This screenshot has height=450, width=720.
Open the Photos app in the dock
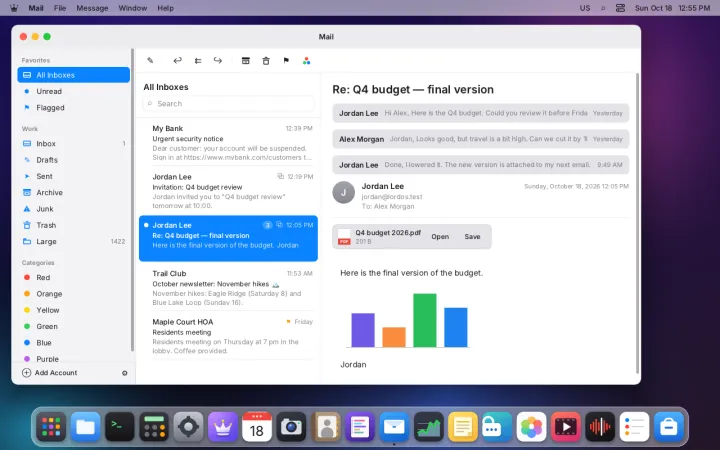531,427
